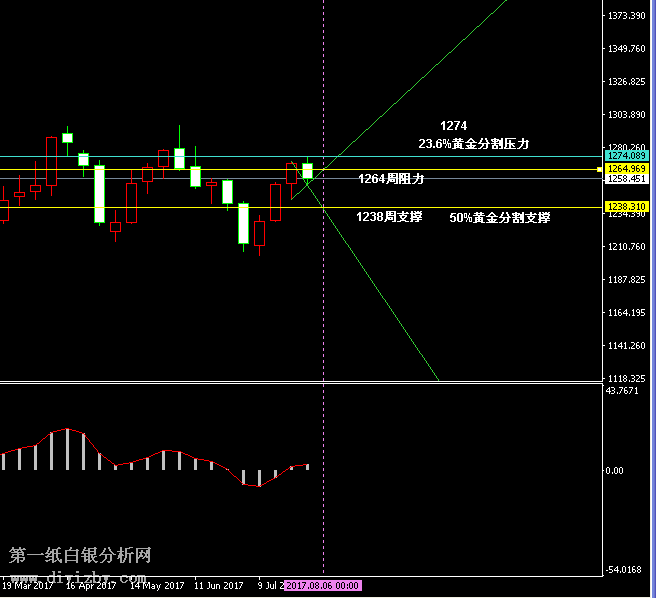Screen dimensions: 656x598
Task: Select the pink 2017.08.06 00:00 date marker
Action: [322, 586]
